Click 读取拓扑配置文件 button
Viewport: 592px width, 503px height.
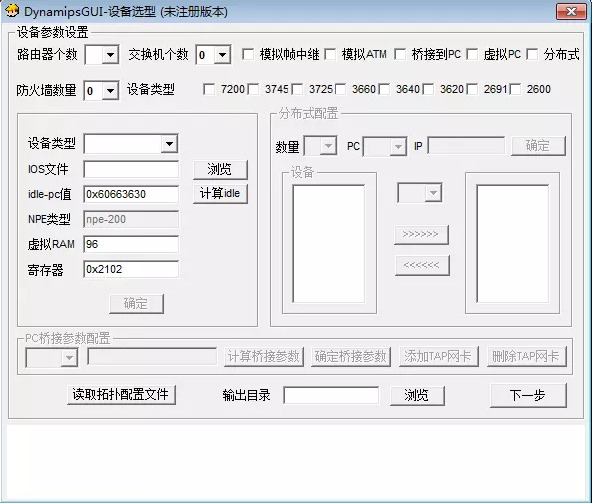[121, 395]
